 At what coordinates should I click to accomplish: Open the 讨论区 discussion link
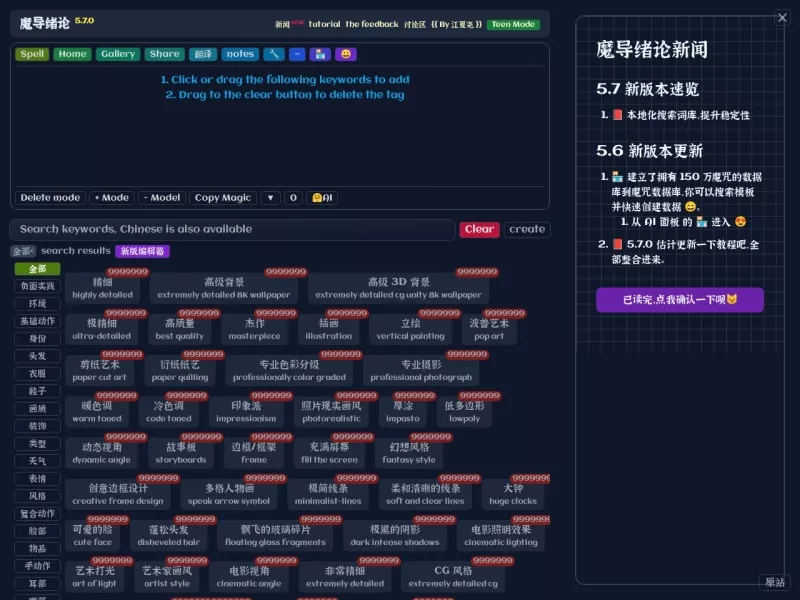(x=415, y=24)
